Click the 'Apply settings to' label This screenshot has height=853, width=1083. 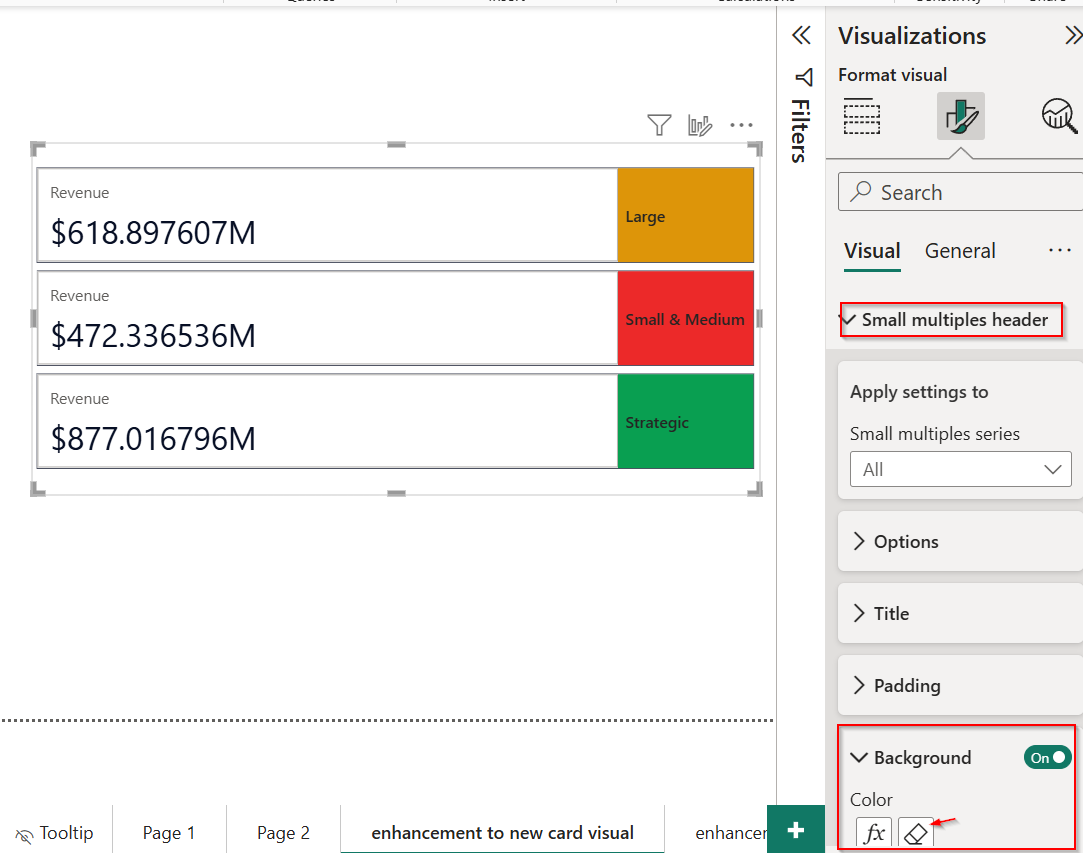click(x=919, y=392)
